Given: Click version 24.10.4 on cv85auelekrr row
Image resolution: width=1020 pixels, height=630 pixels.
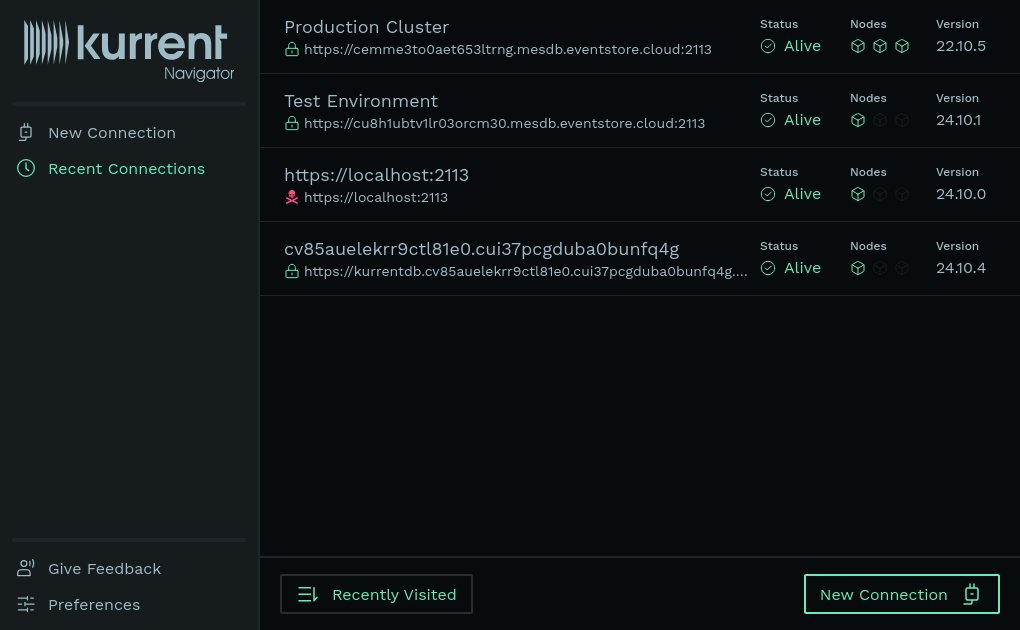Looking at the screenshot, I should (x=961, y=268).
